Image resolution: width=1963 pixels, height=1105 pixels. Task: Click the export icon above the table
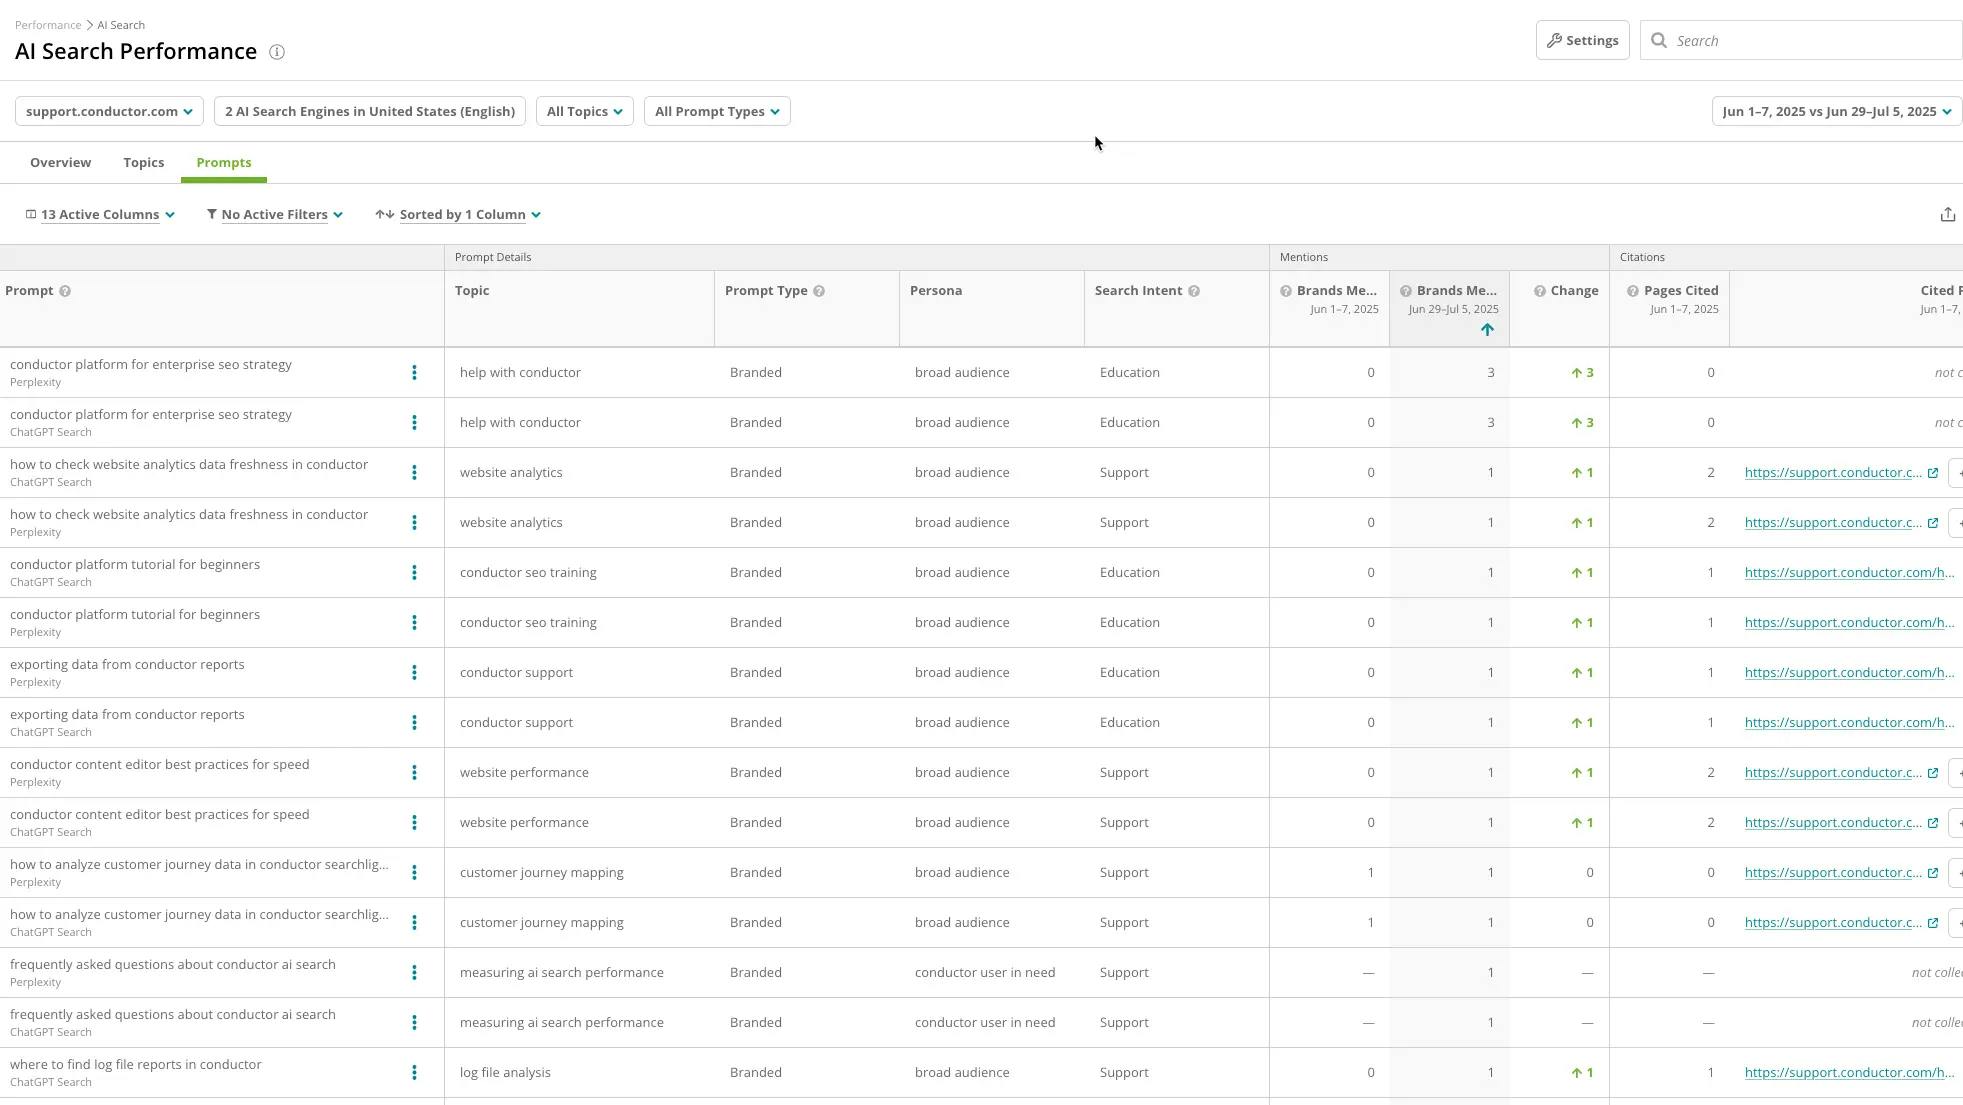click(1947, 215)
